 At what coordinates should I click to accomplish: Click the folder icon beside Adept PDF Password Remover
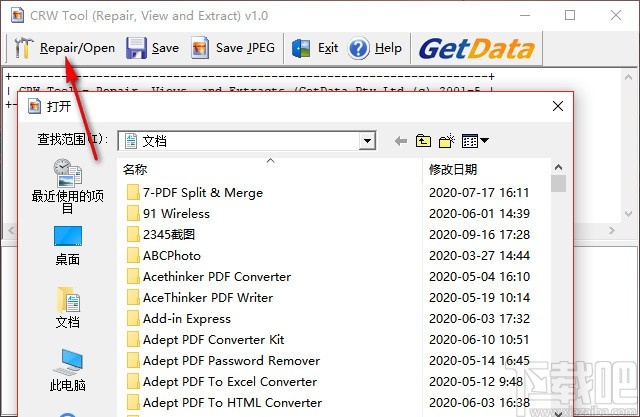133,360
